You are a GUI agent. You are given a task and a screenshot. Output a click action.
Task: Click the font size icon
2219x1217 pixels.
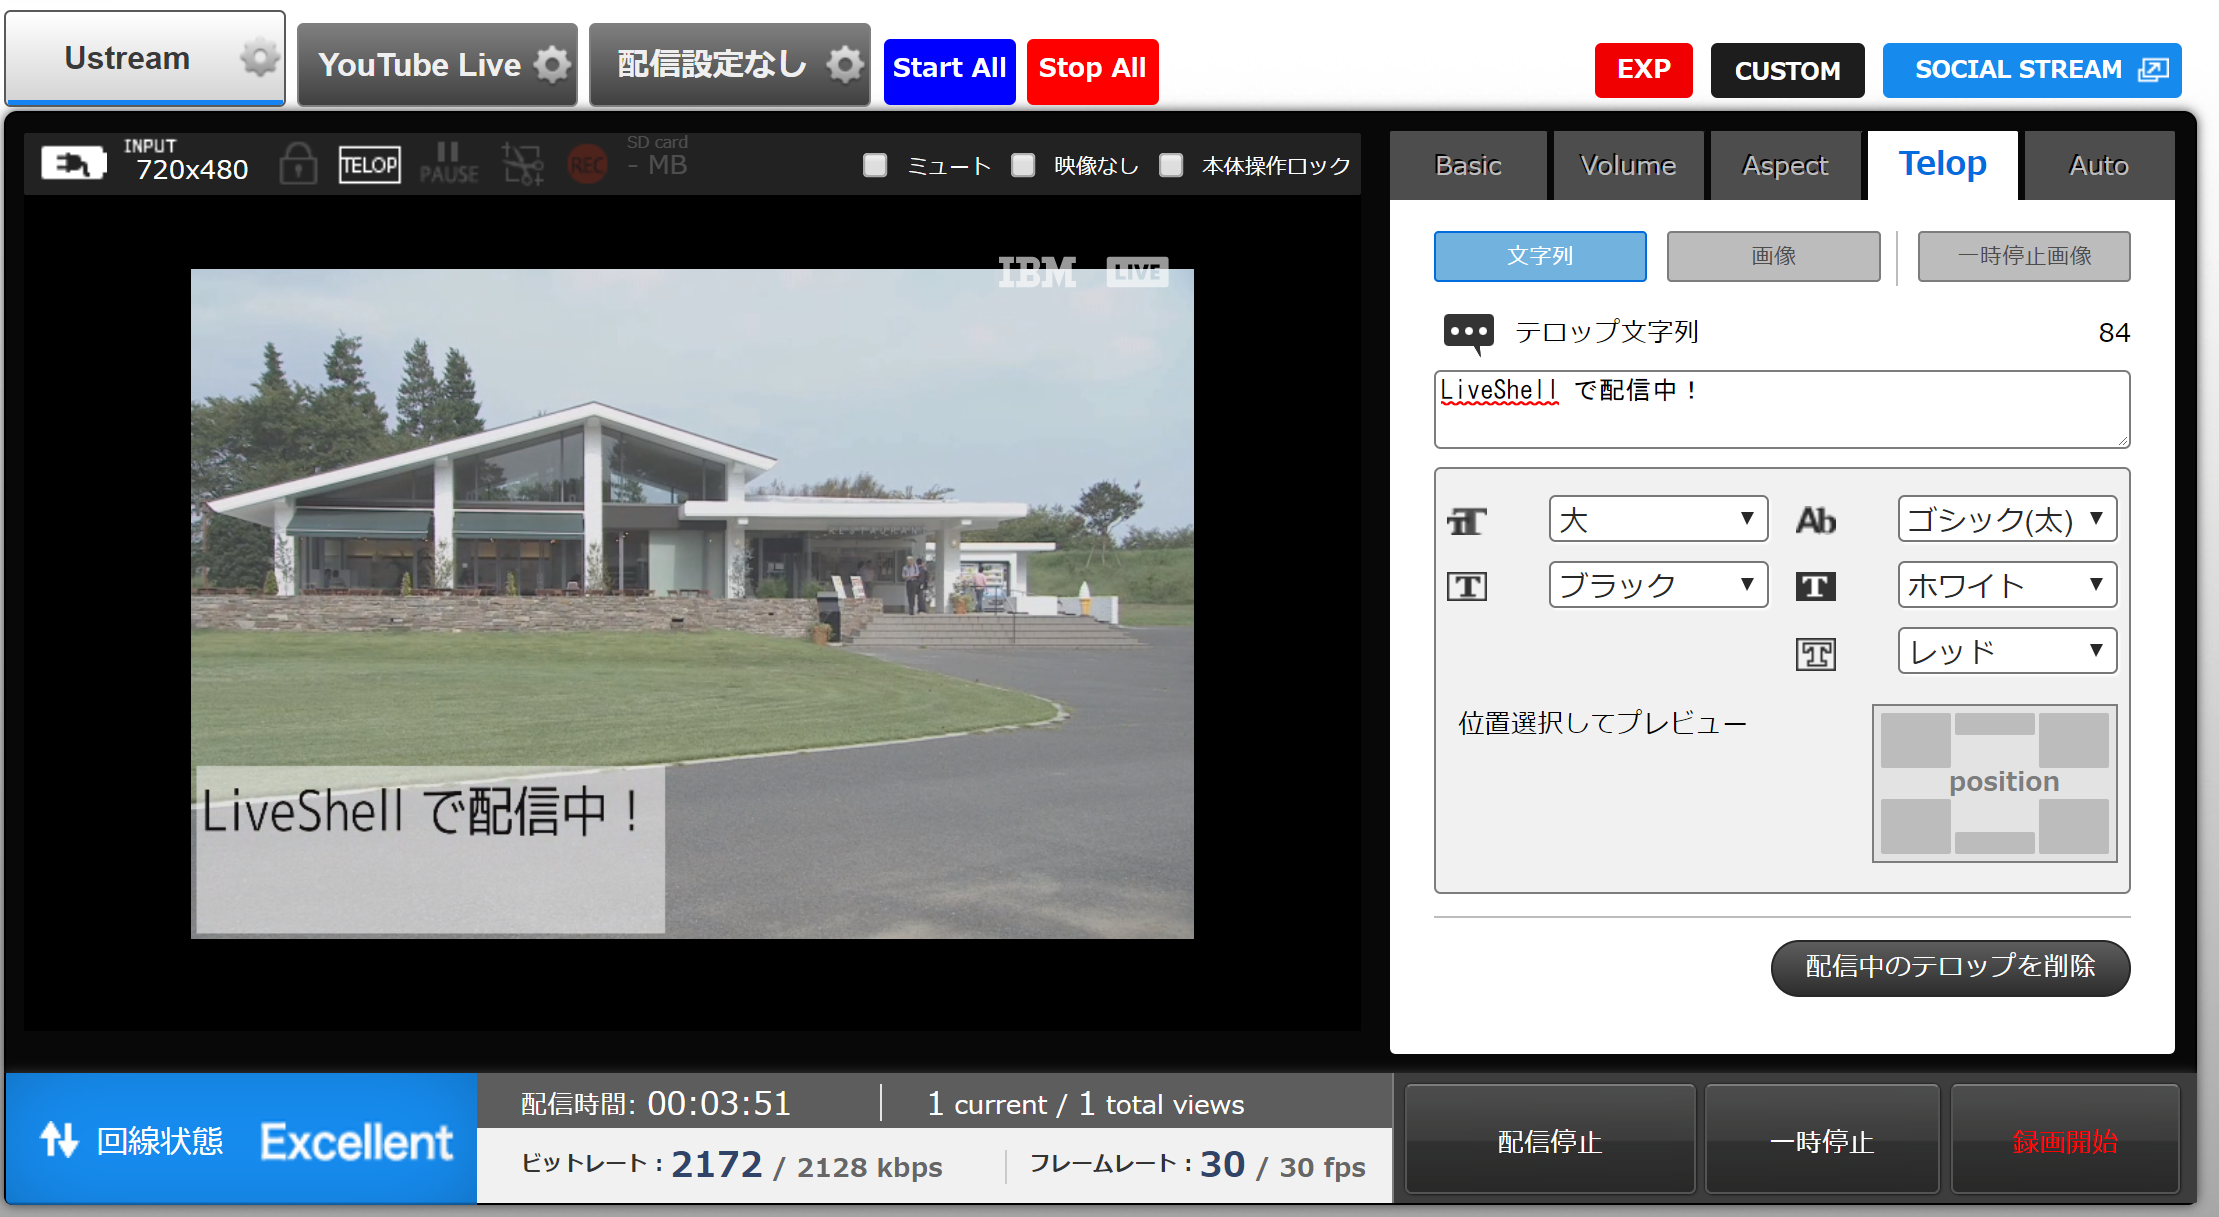(x=1467, y=521)
